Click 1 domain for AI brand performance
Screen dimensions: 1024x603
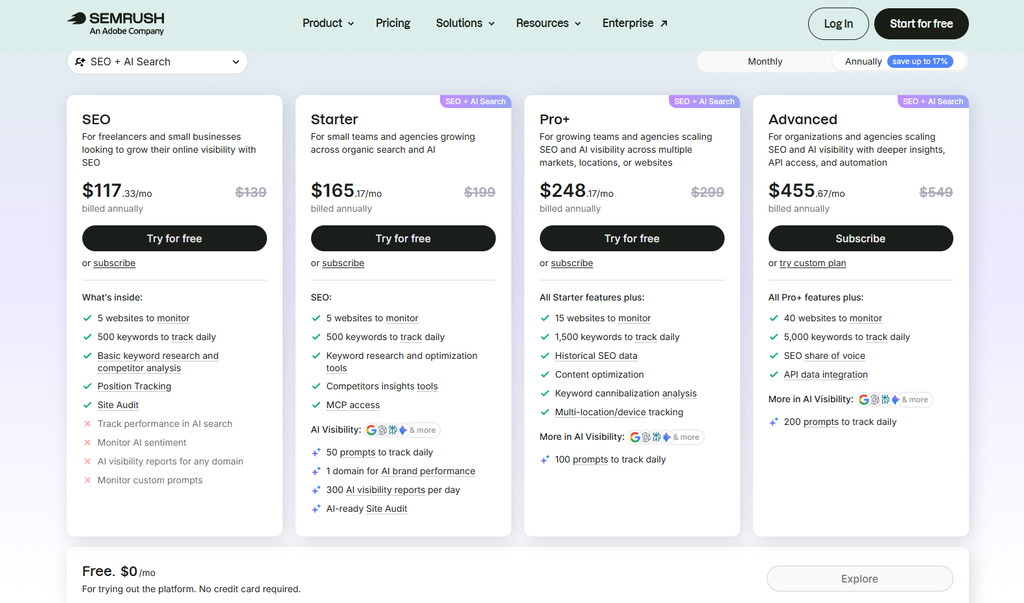tap(400, 471)
